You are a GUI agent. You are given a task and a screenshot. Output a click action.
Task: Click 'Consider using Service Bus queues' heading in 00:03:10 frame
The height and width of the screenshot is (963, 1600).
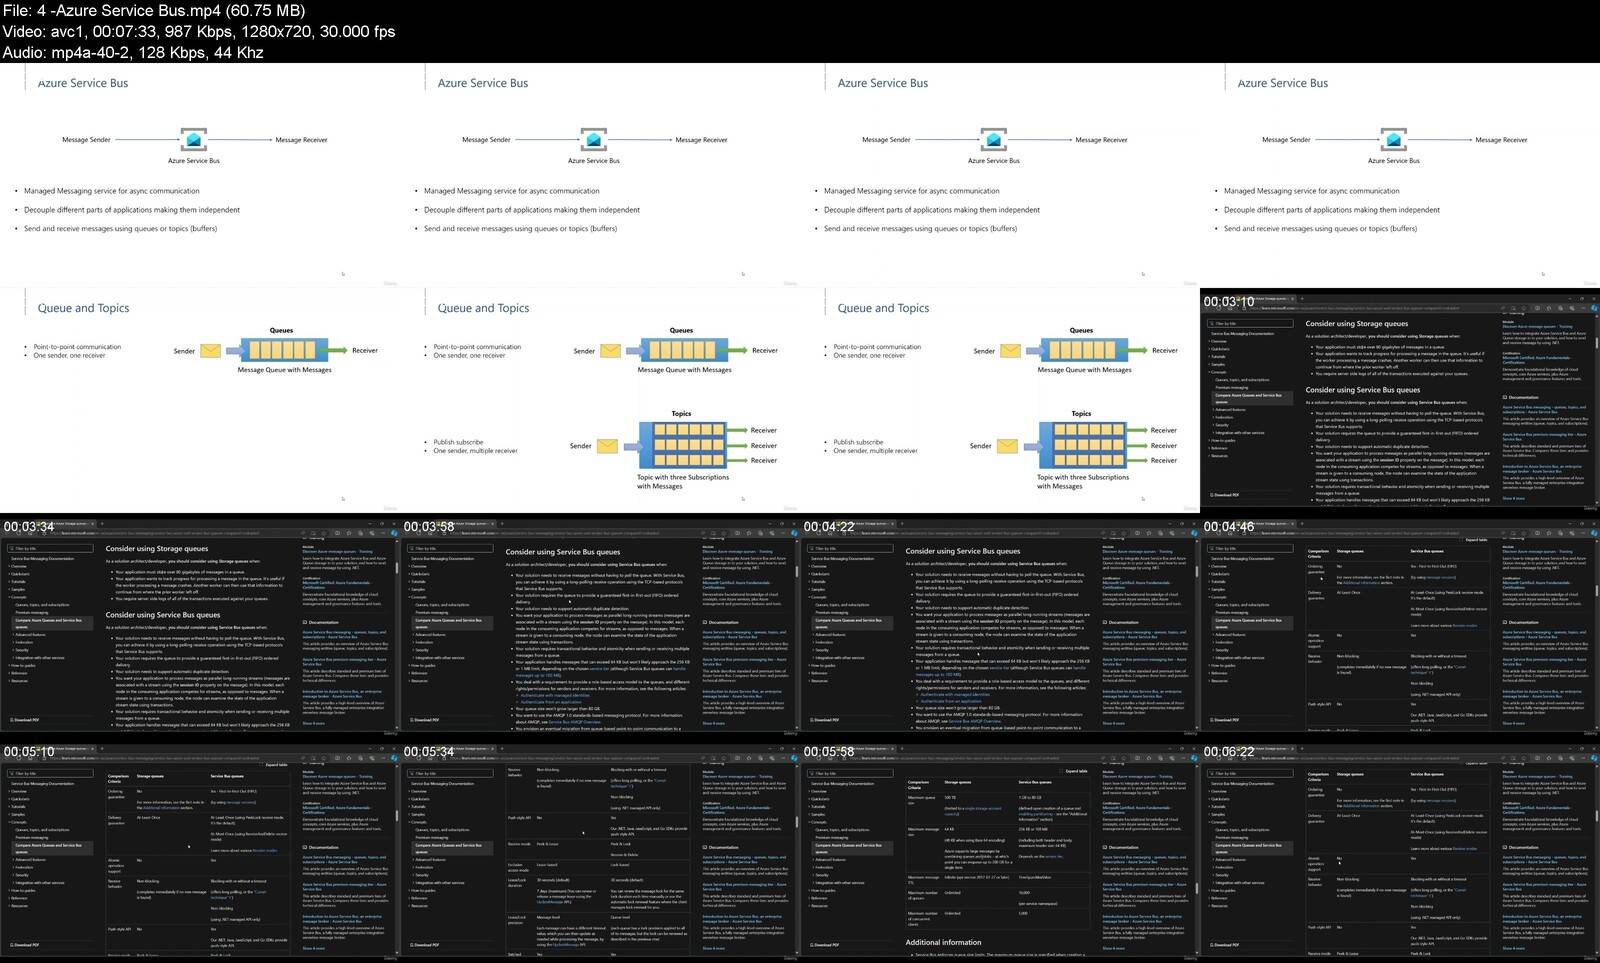pyautogui.click(x=1362, y=390)
